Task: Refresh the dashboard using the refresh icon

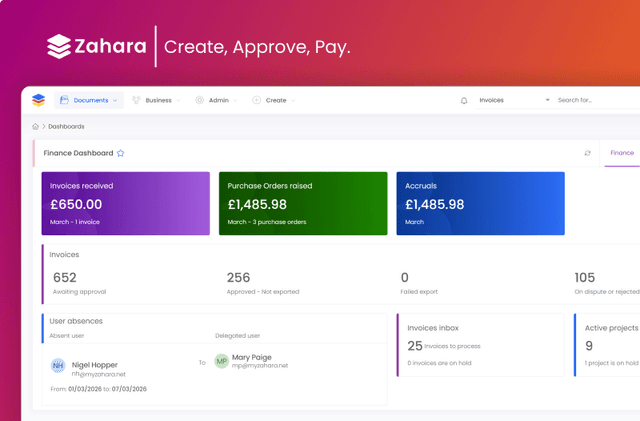Action: coord(587,153)
